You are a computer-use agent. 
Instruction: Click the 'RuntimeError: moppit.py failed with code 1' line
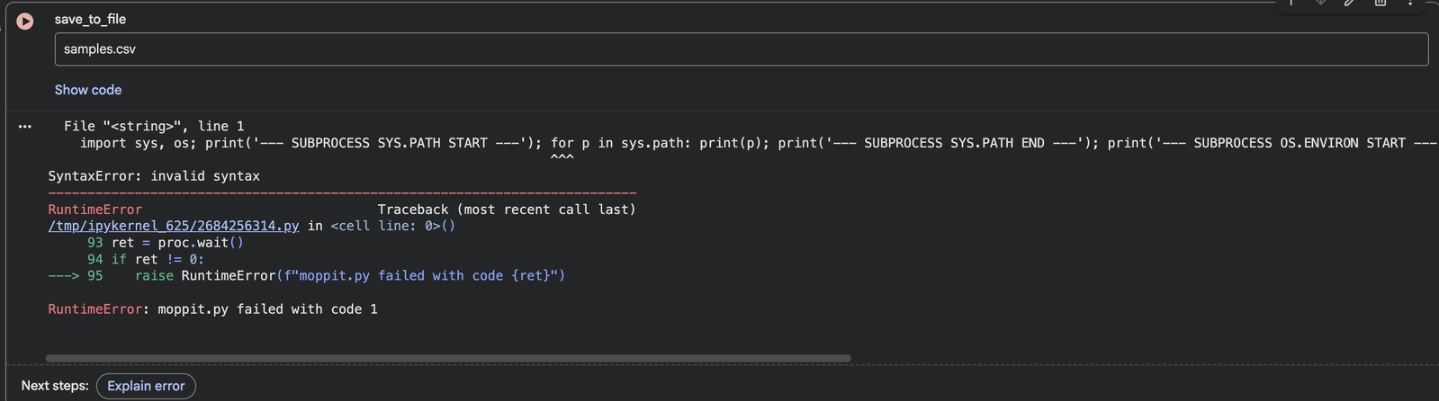[x=213, y=309]
